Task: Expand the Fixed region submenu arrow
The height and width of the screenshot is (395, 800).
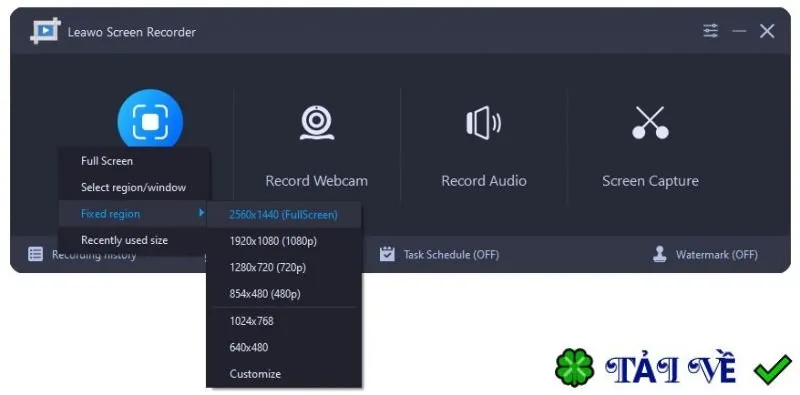Action: pos(201,212)
